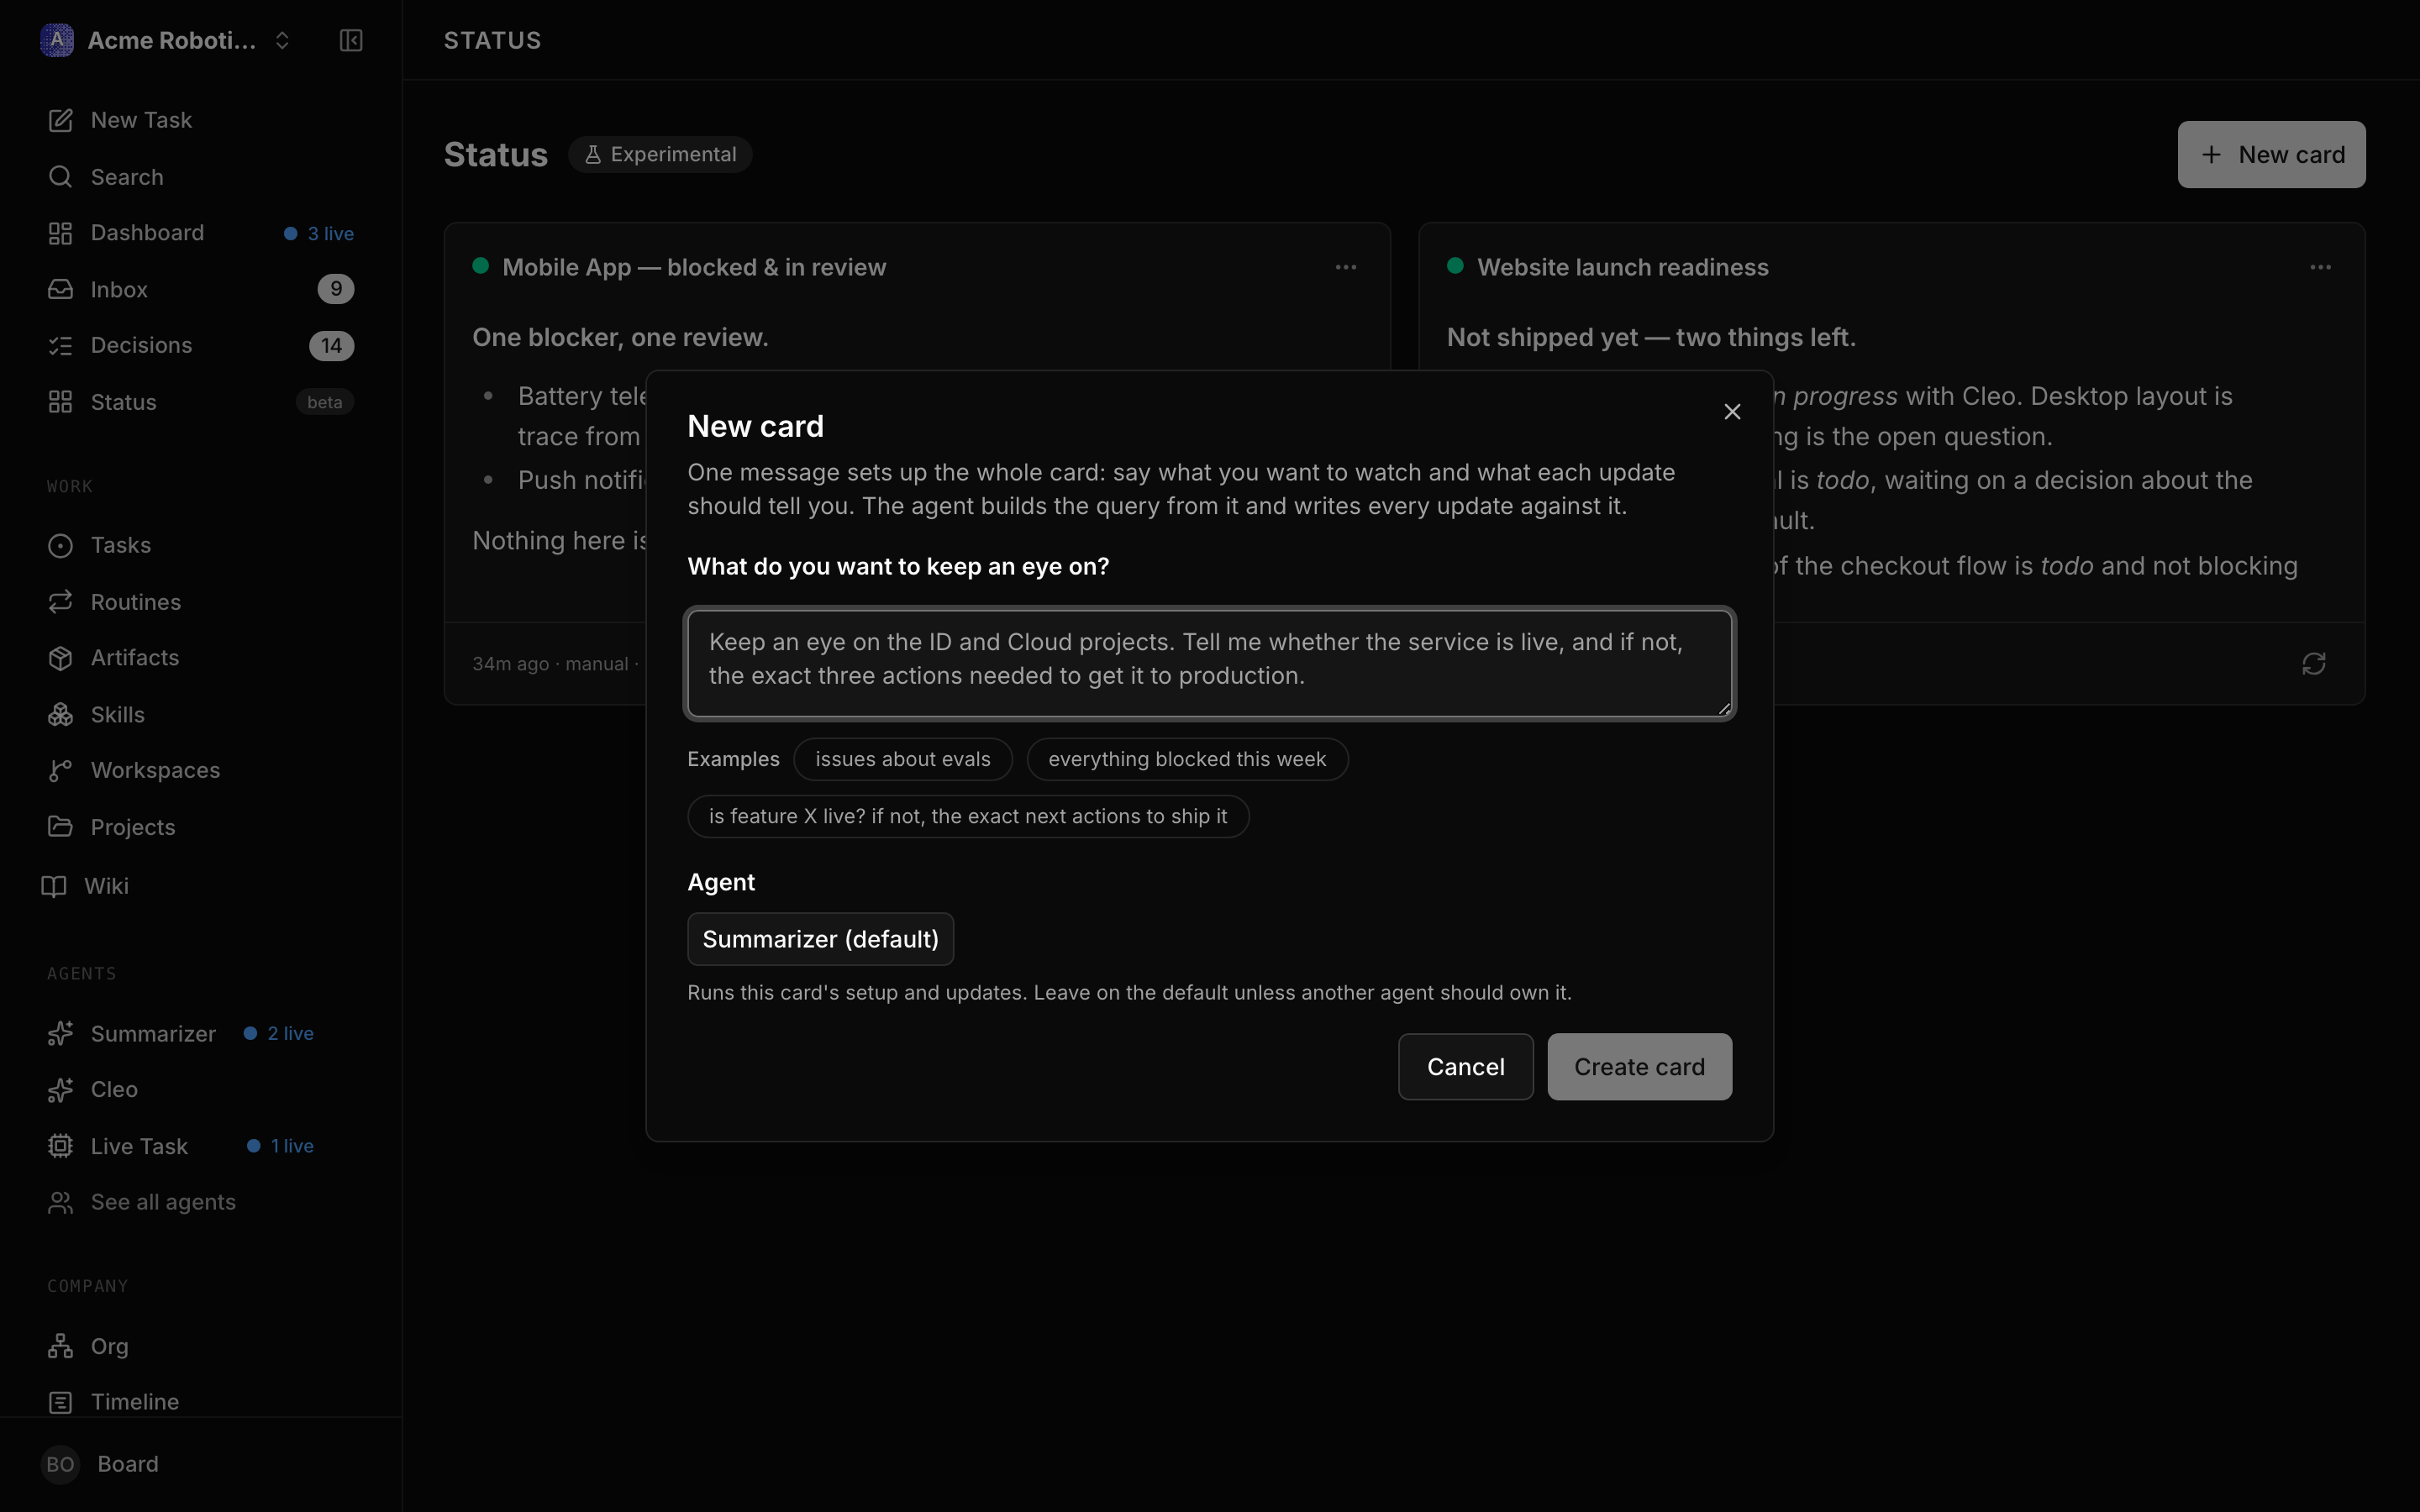Close the New card dialog
Image resolution: width=2420 pixels, height=1512 pixels.
[x=1732, y=412]
